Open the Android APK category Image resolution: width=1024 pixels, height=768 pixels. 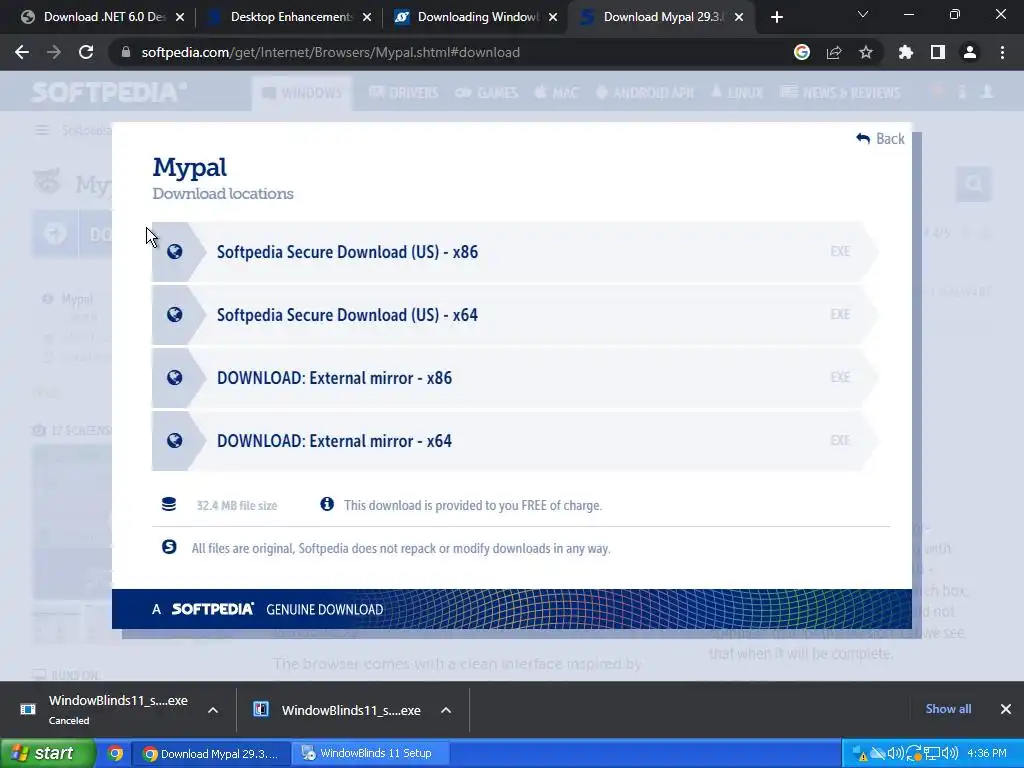tap(645, 93)
